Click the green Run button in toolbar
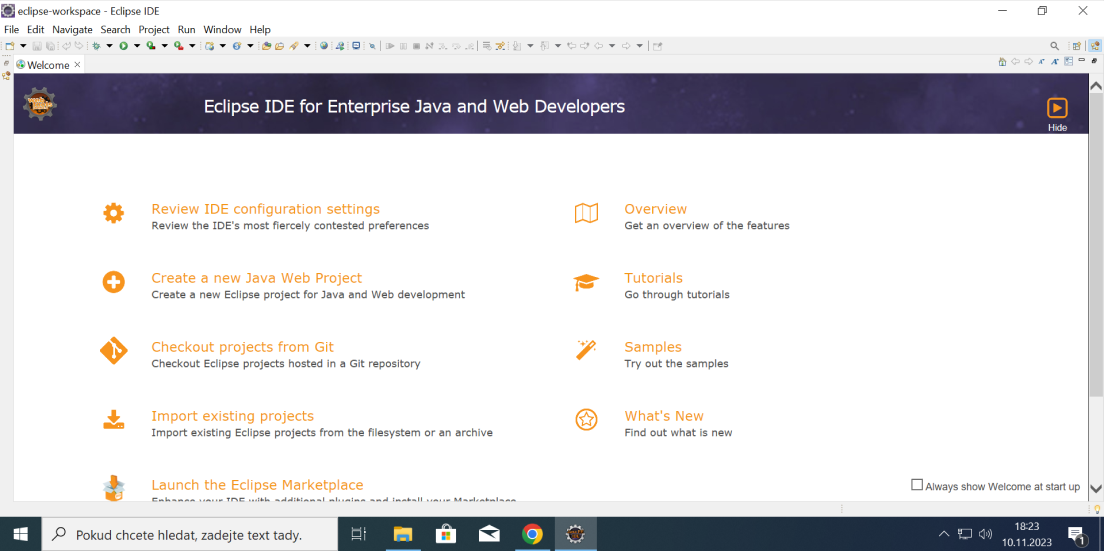1104x551 pixels. click(x=124, y=46)
